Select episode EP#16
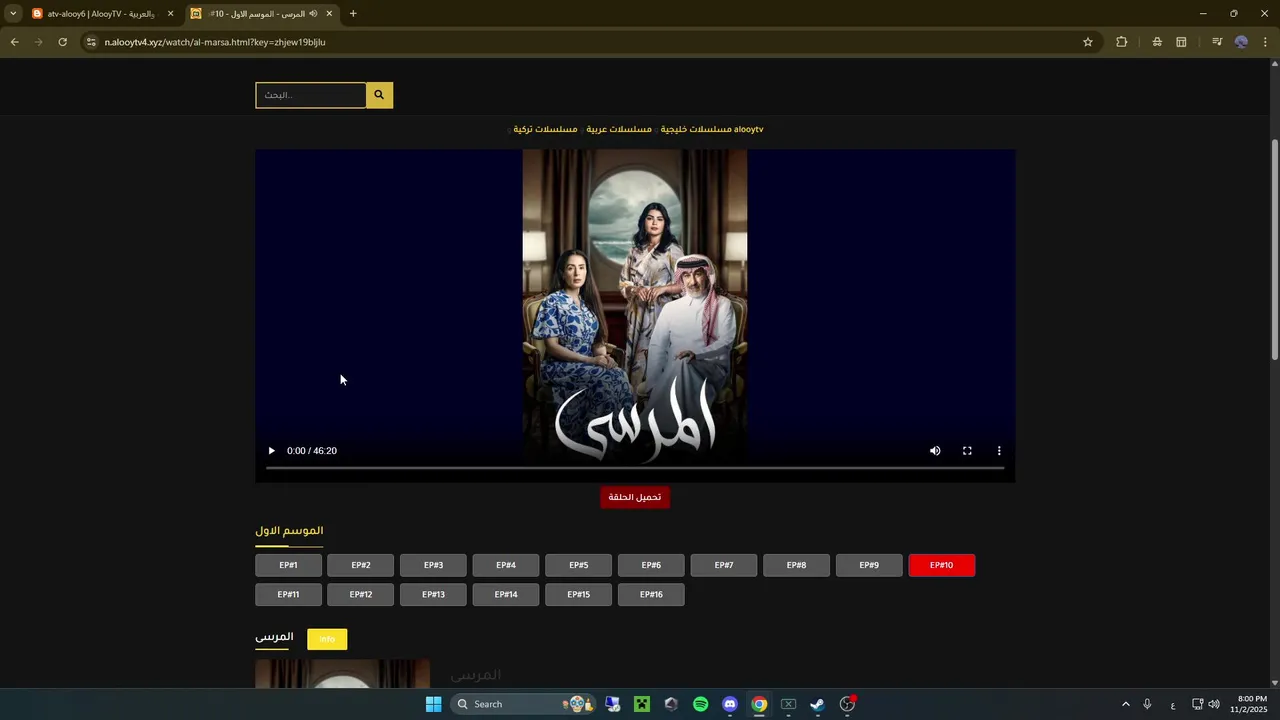 (651, 594)
